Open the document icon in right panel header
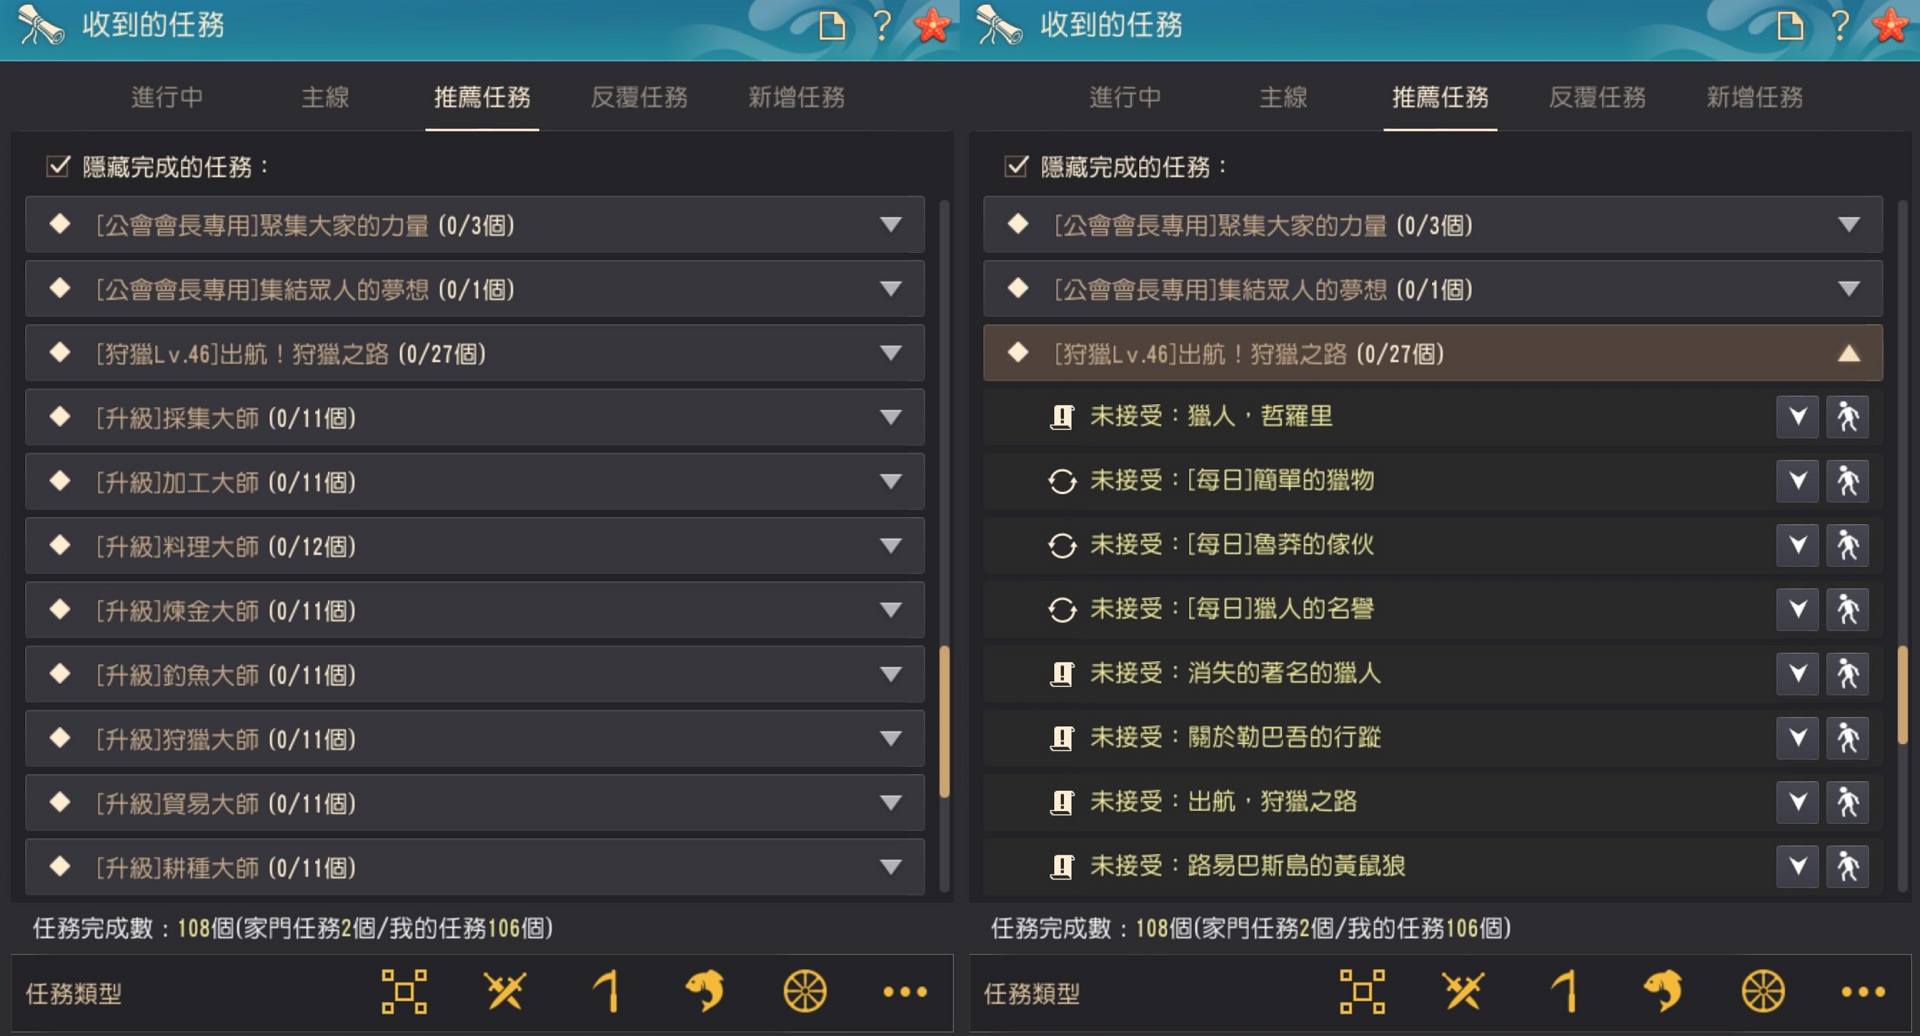 1790,25
